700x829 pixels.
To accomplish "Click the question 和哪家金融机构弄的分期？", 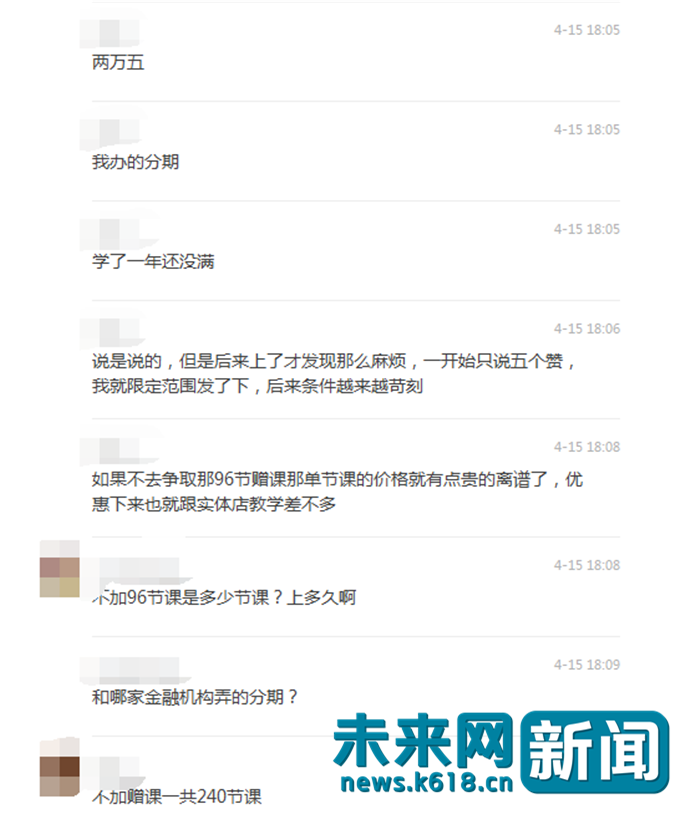I will 195,697.
